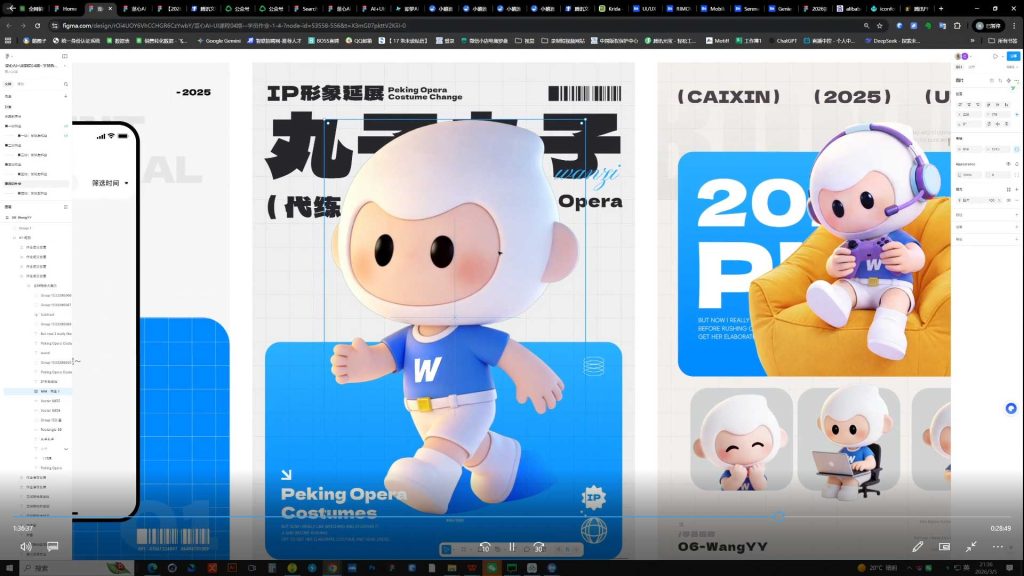The width and height of the screenshot is (1024, 576).
Task: Search layers using the Figma search icon
Action: coord(65,84)
